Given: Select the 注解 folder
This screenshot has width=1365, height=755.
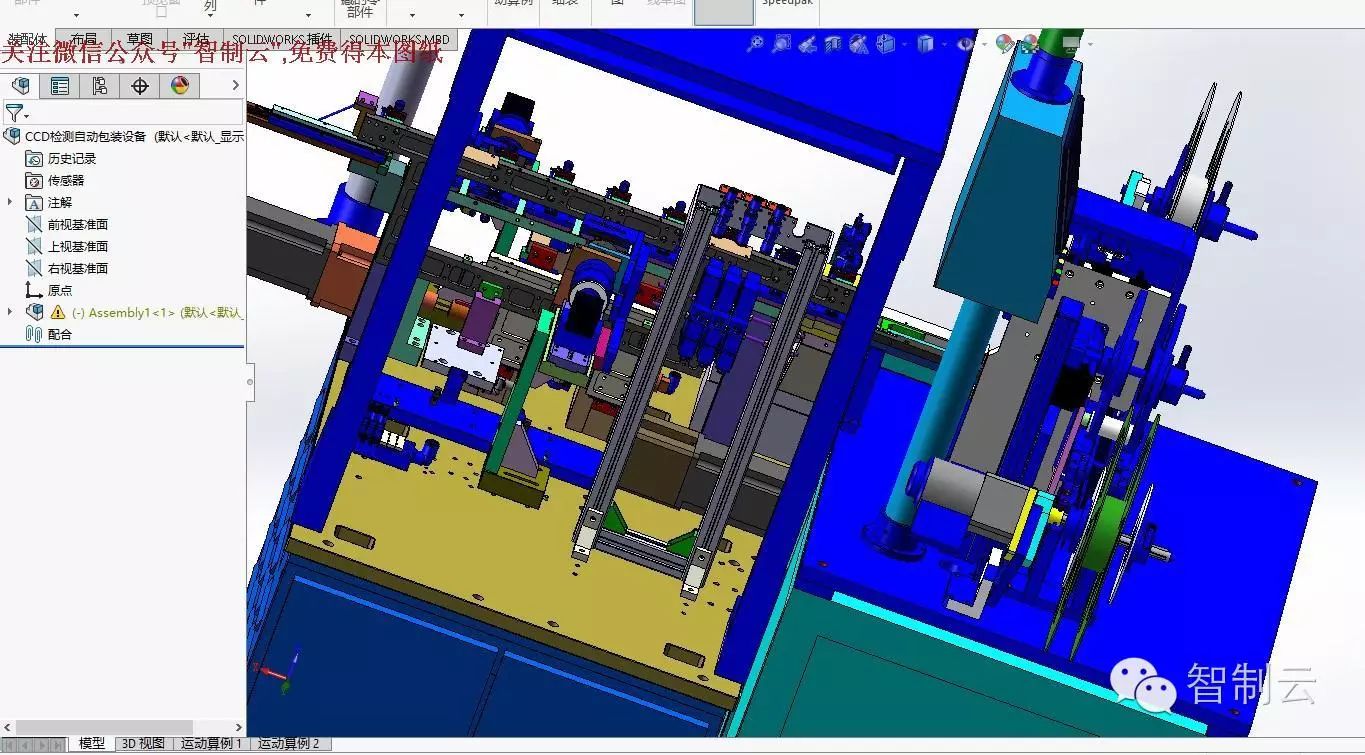Looking at the screenshot, I should [48, 202].
